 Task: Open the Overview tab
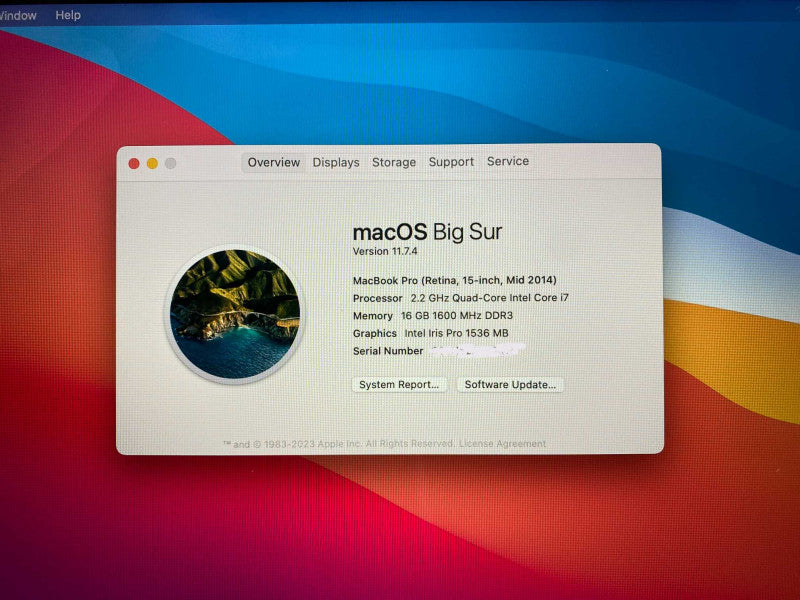pyautogui.click(x=273, y=163)
